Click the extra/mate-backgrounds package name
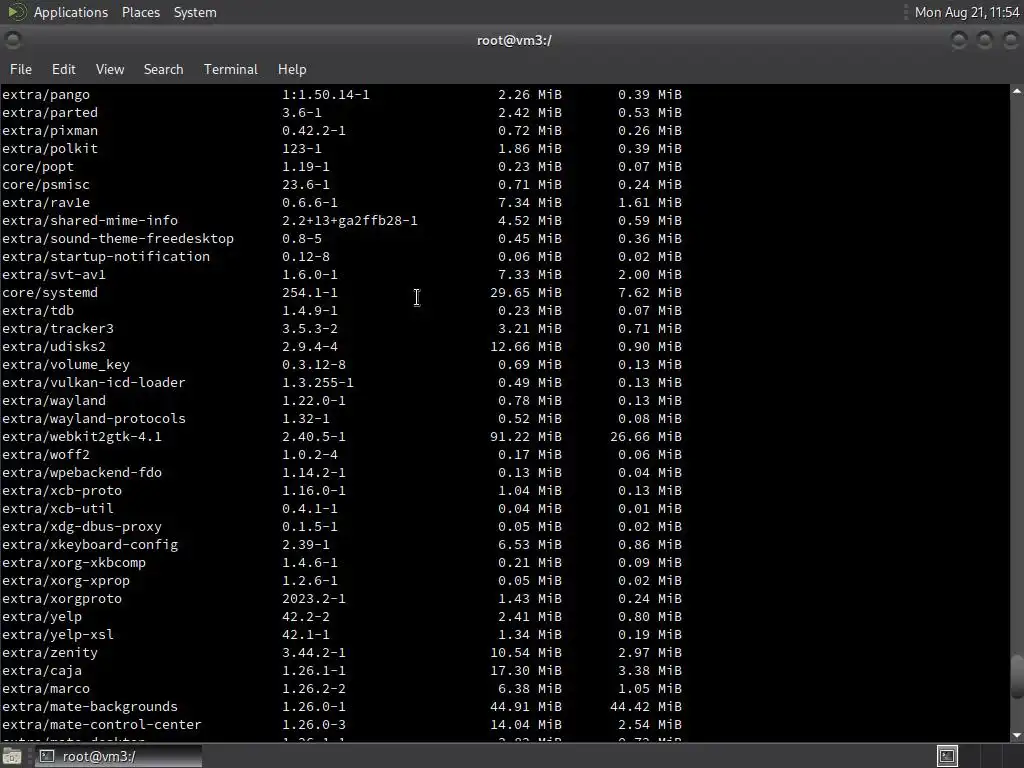 point(90,707)
